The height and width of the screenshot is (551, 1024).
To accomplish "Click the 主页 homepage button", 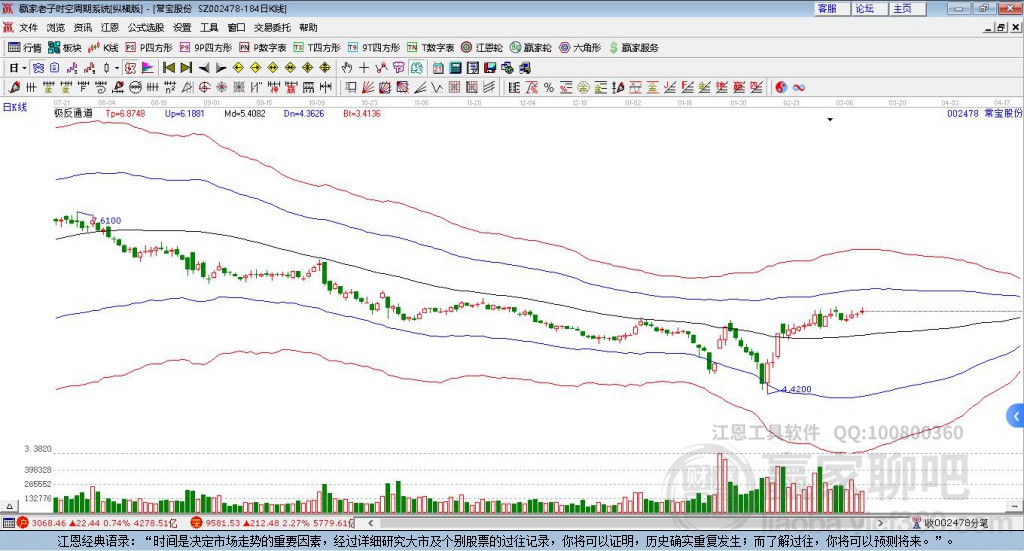I will [x=906, y=8].
